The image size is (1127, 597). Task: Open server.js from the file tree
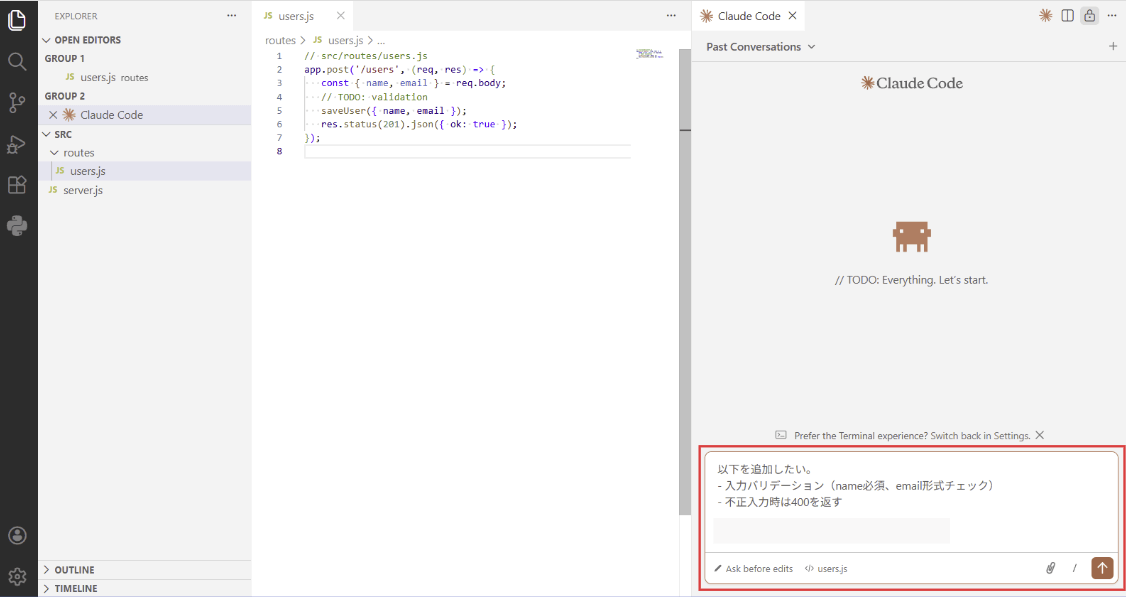82,190
